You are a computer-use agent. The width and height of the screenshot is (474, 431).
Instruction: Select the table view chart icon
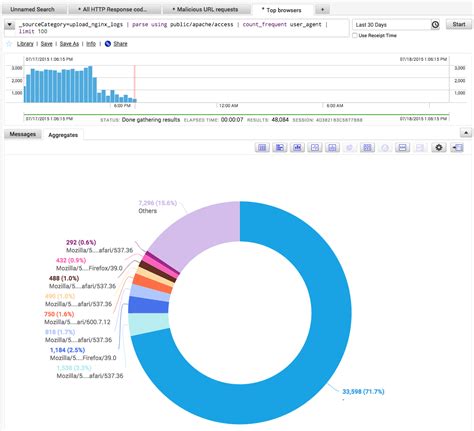click(x=262, y=147)
